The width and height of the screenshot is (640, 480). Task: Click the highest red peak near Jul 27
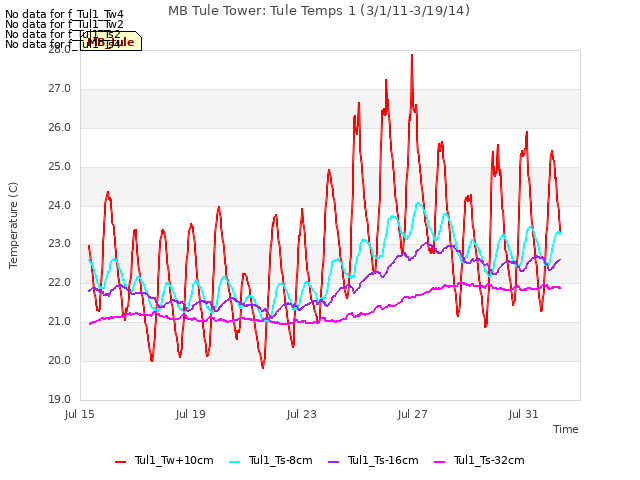pyautogui.click(x=412, y=56)
